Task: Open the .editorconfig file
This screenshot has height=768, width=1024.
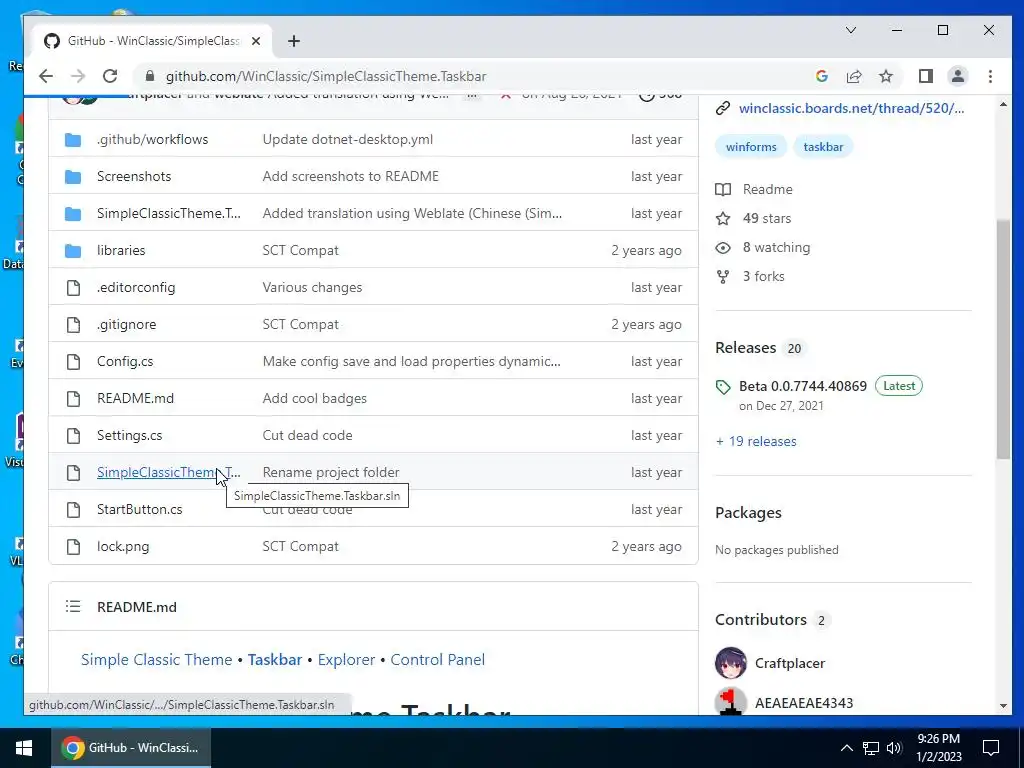Action: point(136,287)
